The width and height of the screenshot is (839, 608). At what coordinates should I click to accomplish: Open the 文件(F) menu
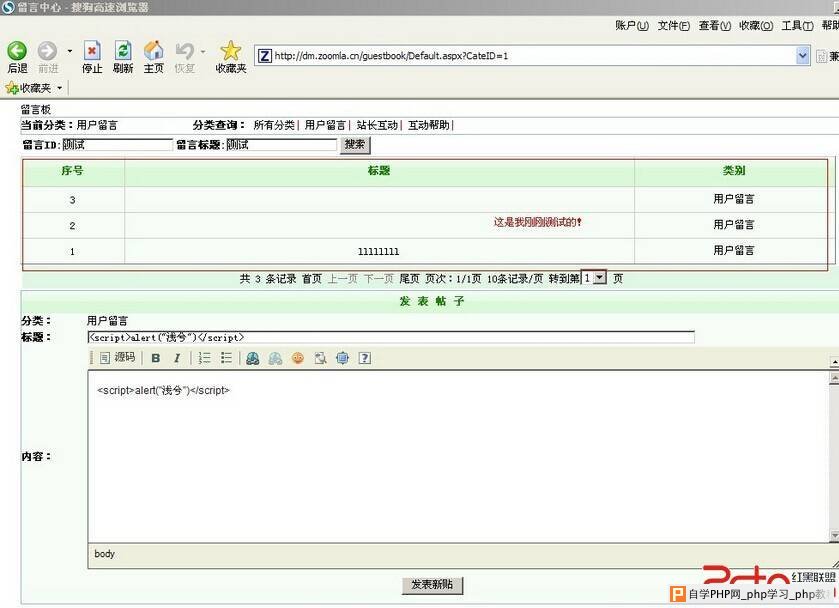(x=674, y=26)
